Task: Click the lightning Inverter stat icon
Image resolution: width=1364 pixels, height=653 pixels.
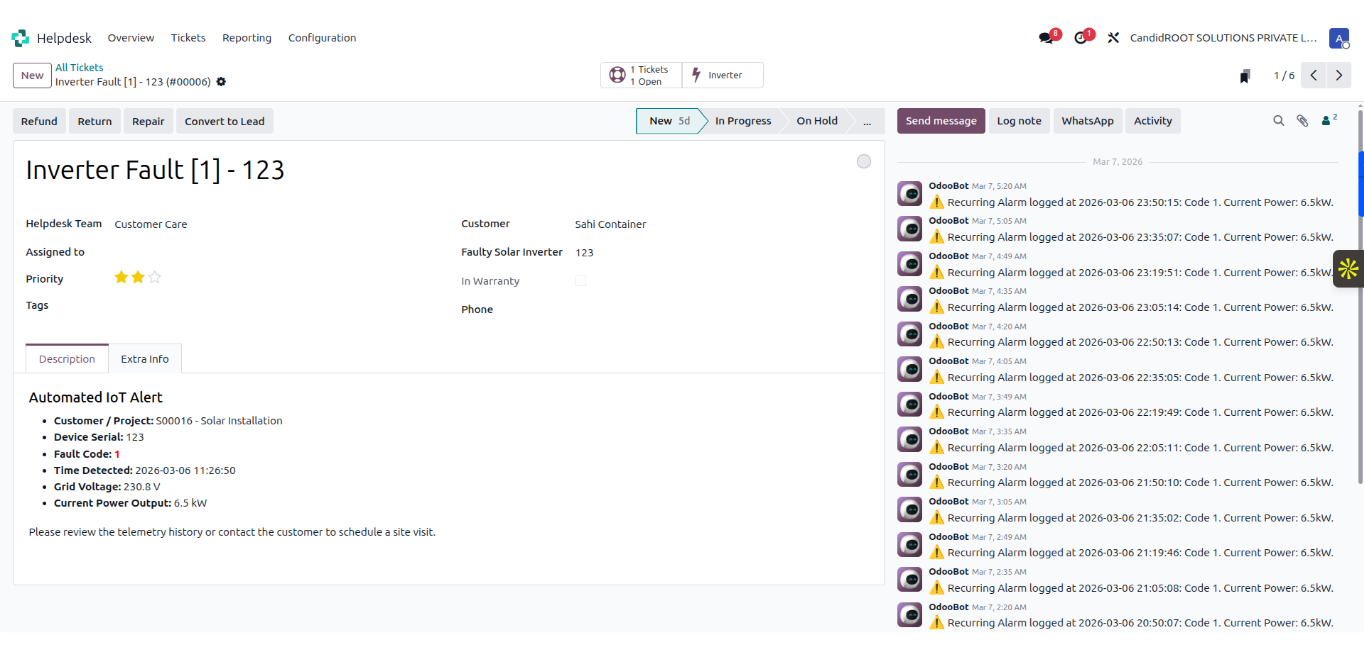Action: (x=696, y=75)
